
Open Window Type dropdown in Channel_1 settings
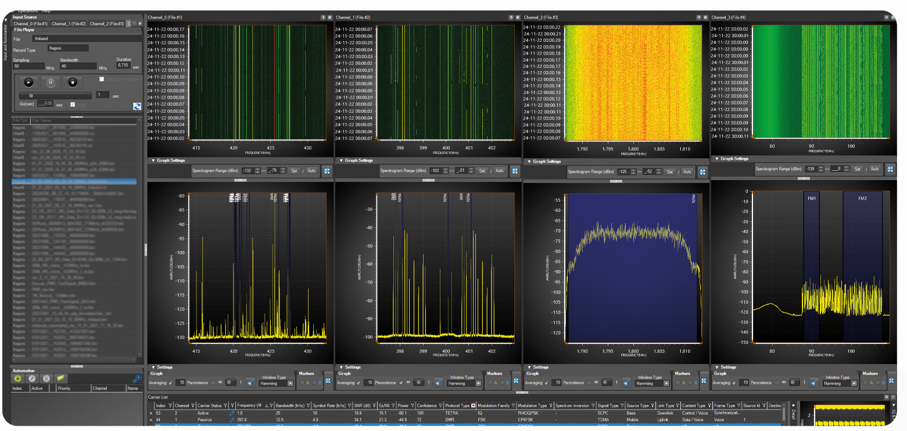[463, 383]
